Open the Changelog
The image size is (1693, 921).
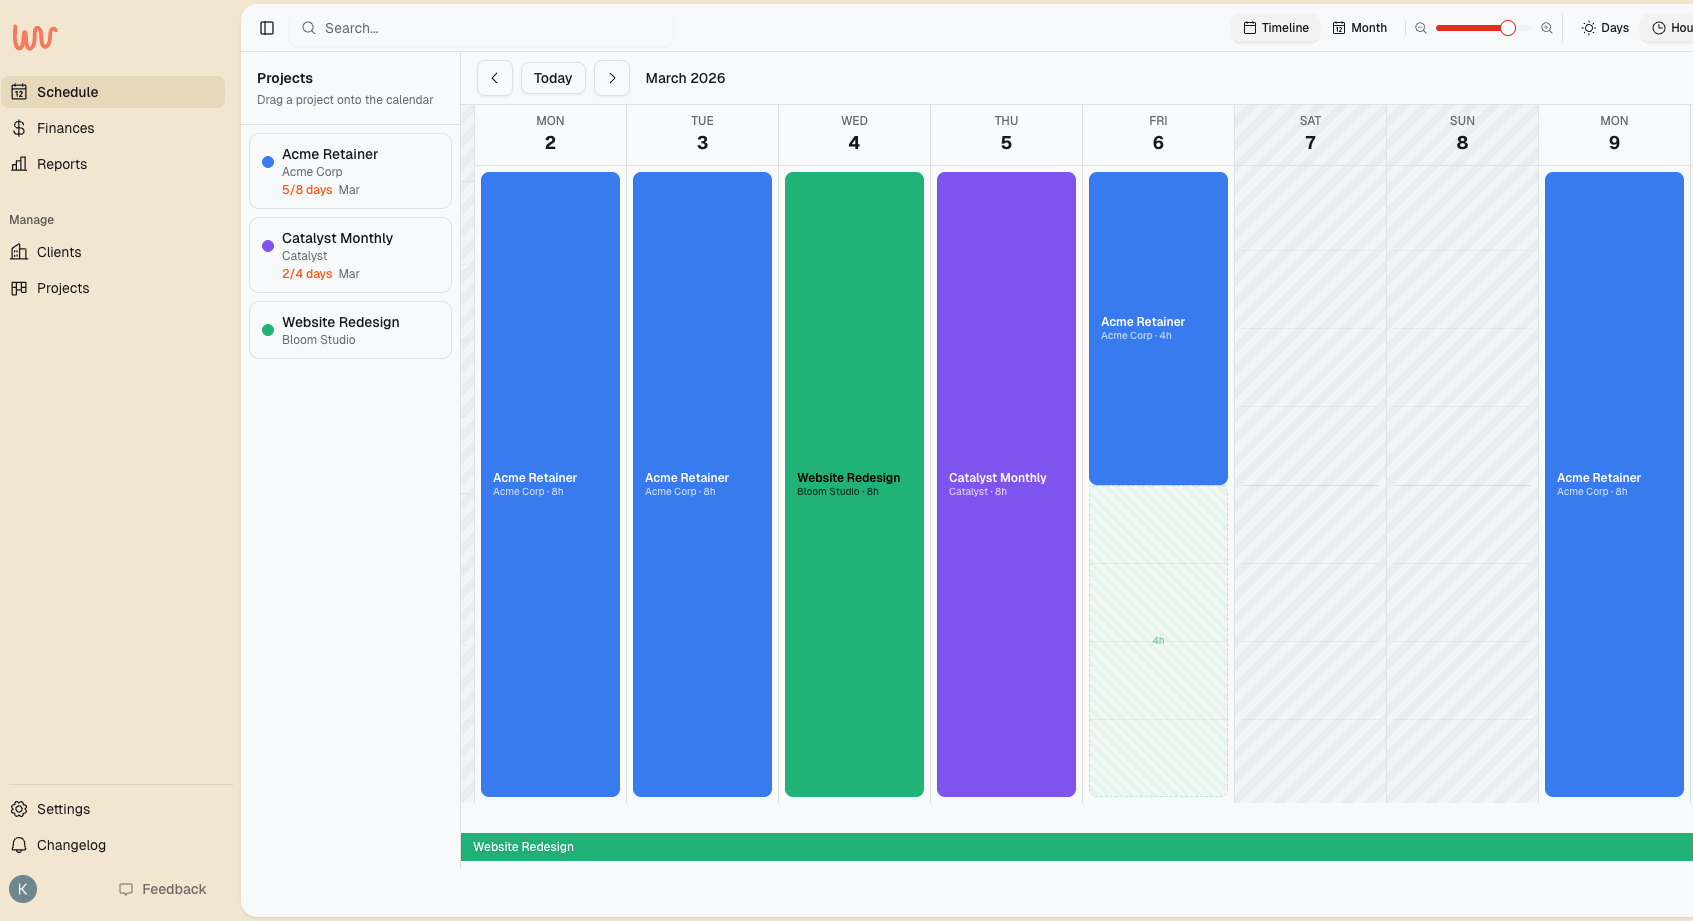(70, 845)
